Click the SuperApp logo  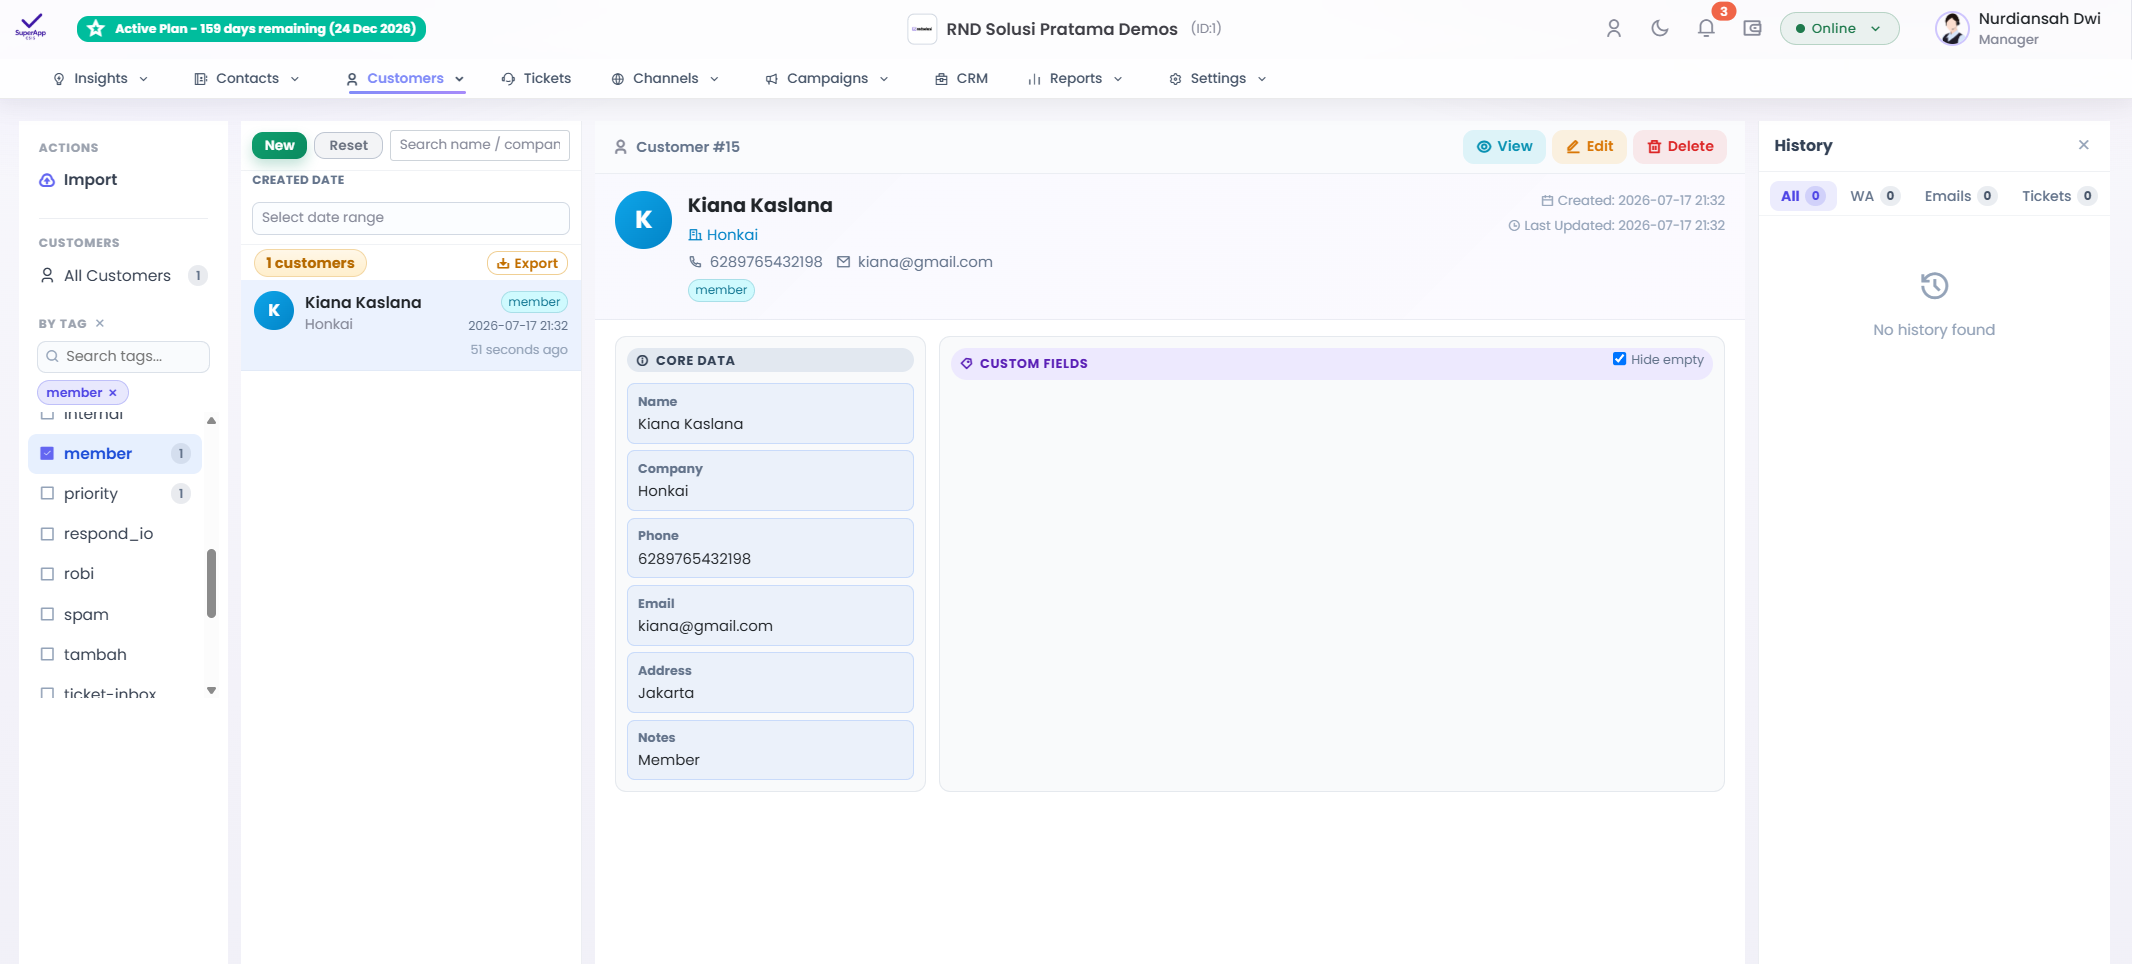pos(31,27)
